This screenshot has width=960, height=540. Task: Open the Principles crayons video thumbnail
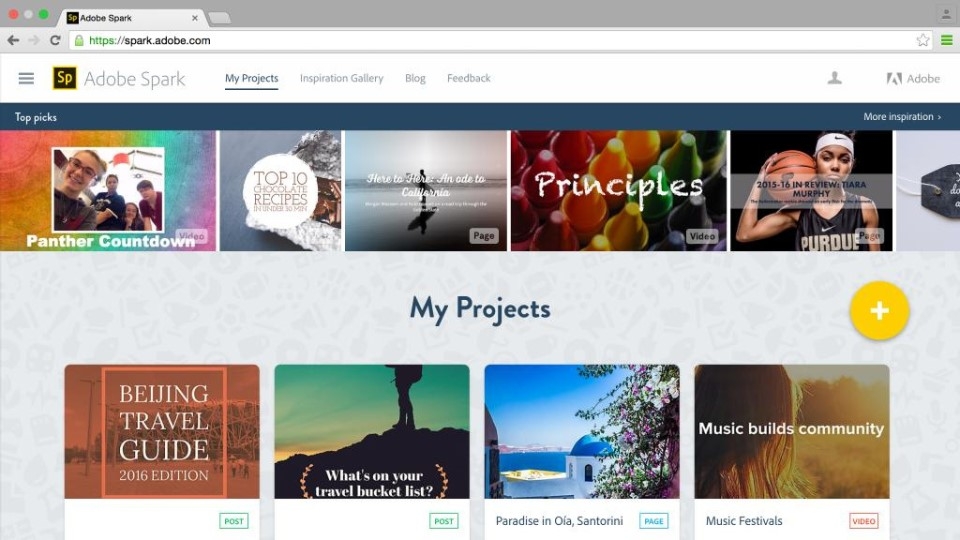[618, 190]
